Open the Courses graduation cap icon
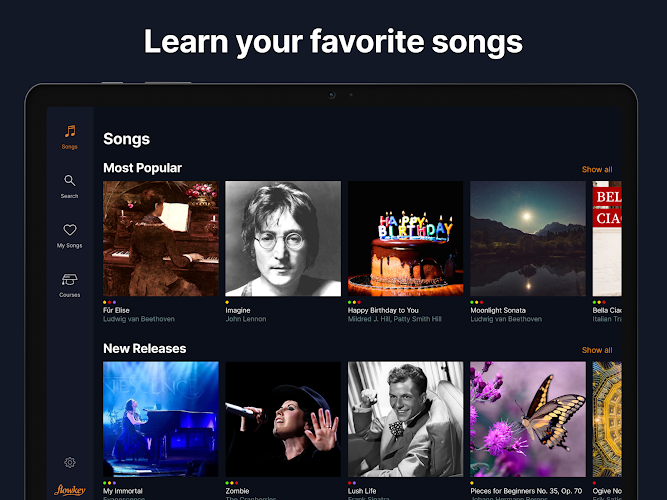The height and width of the screenshot is (500, 667). [69, 280]
